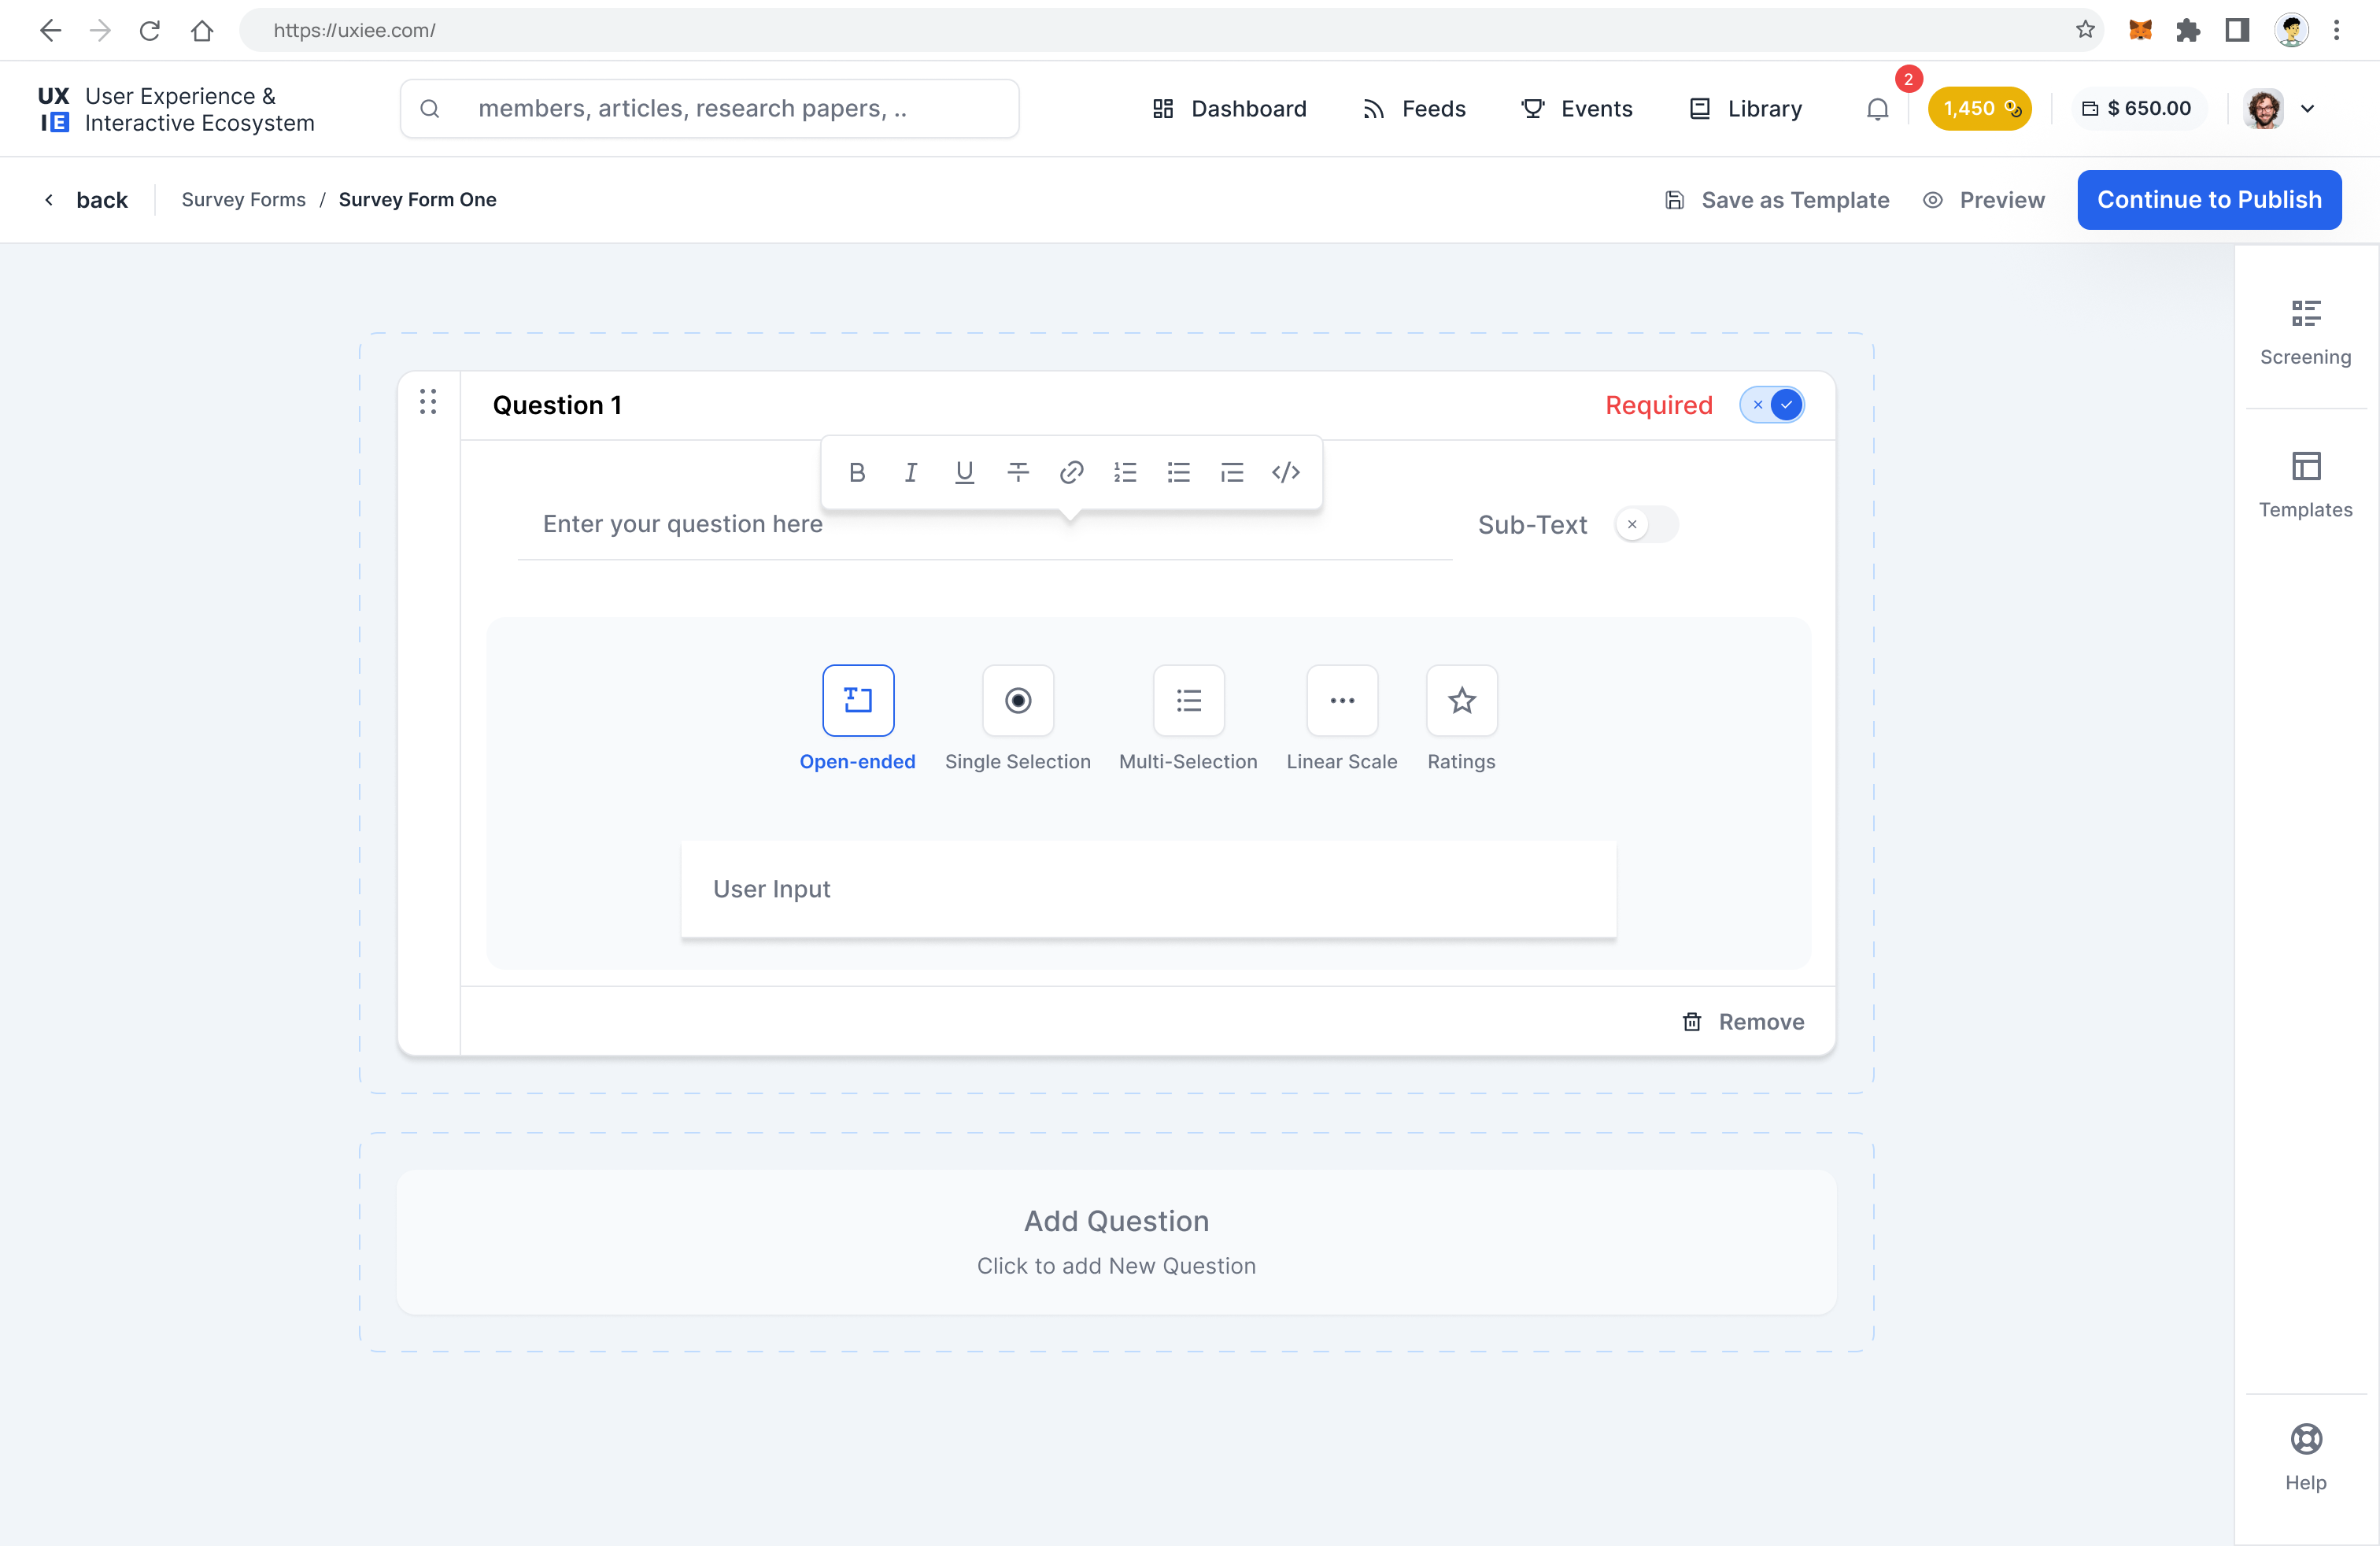Open the browser extensions puzzle icon
This screenshot has width=2380, height=1546.
click(x=2188, y=30)
